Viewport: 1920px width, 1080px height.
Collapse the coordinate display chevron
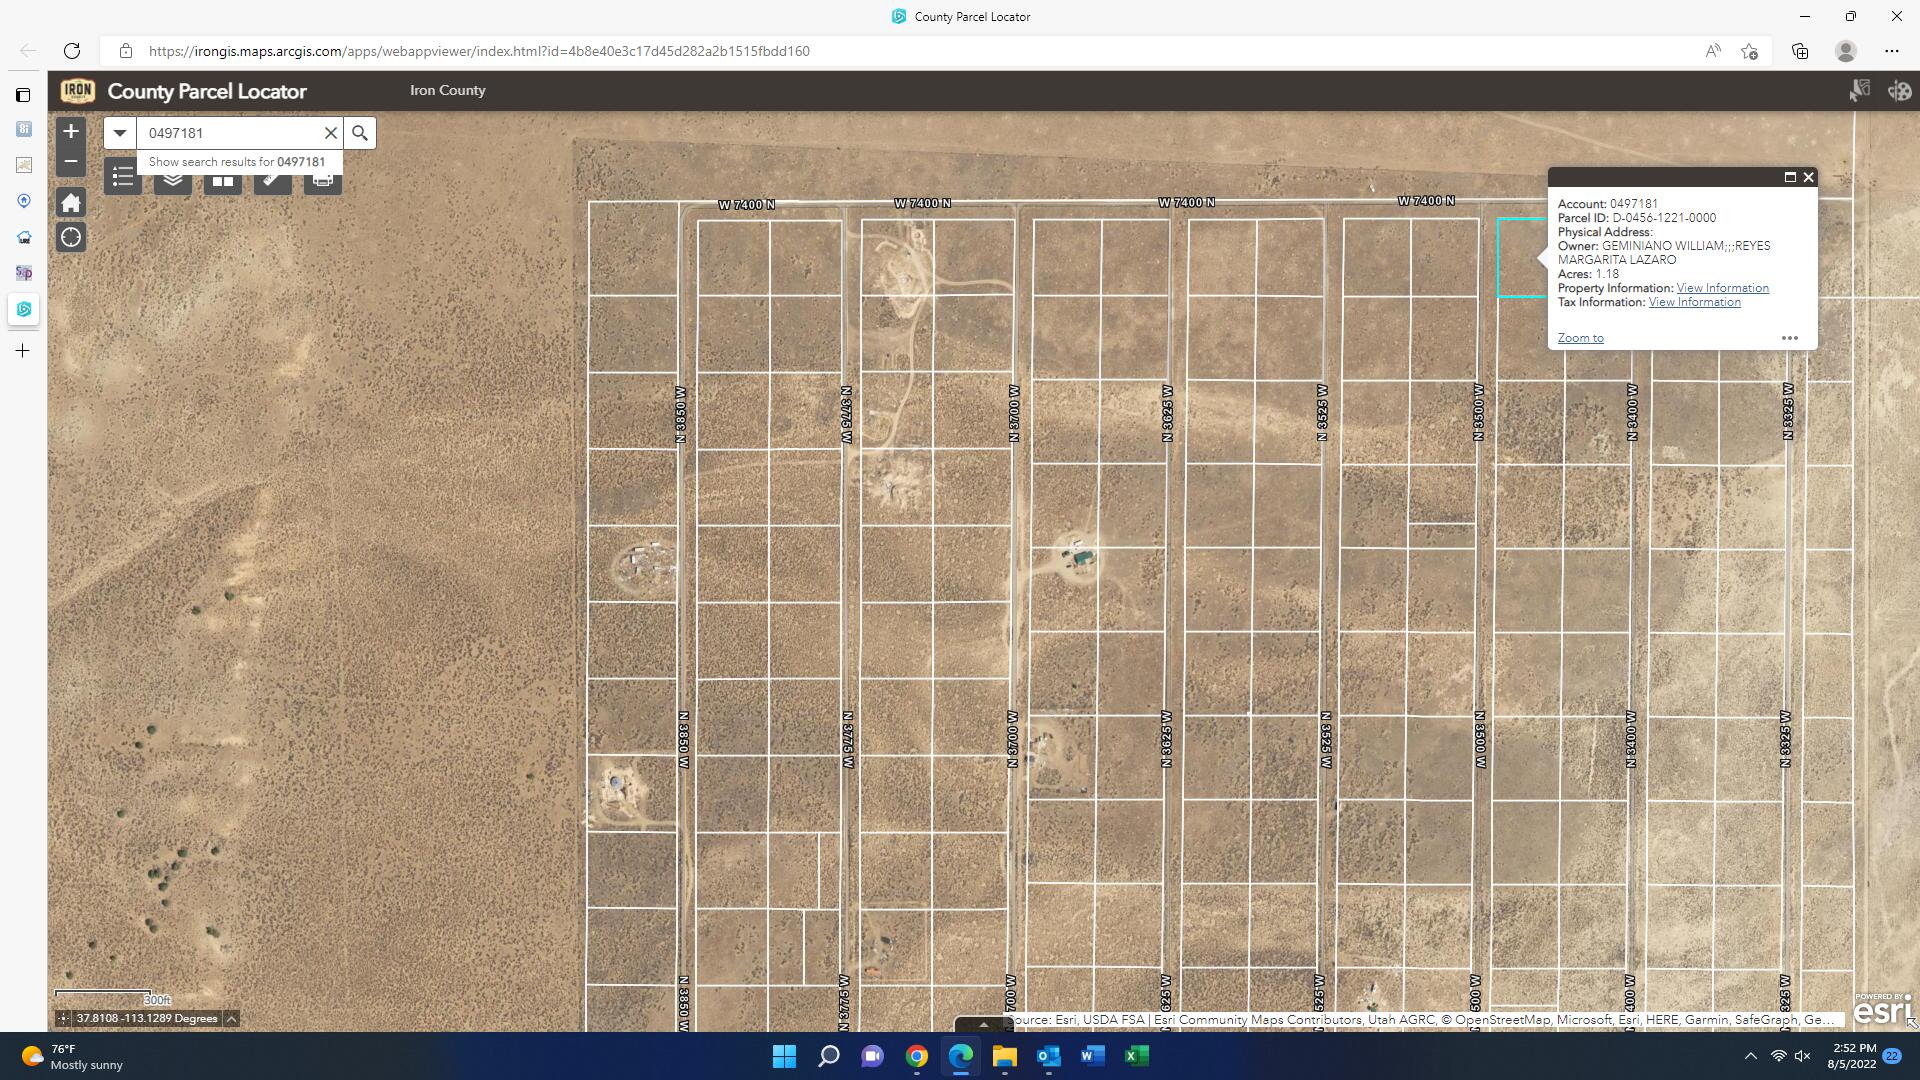coord(230,1018)
